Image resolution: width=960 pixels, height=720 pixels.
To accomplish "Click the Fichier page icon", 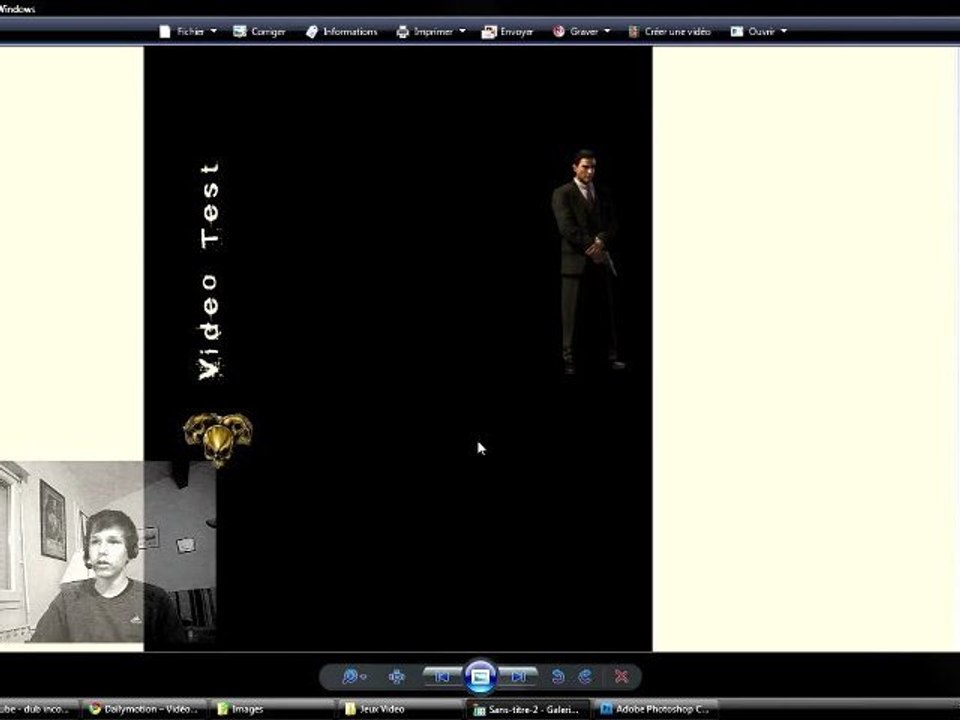I will (165, 31).
